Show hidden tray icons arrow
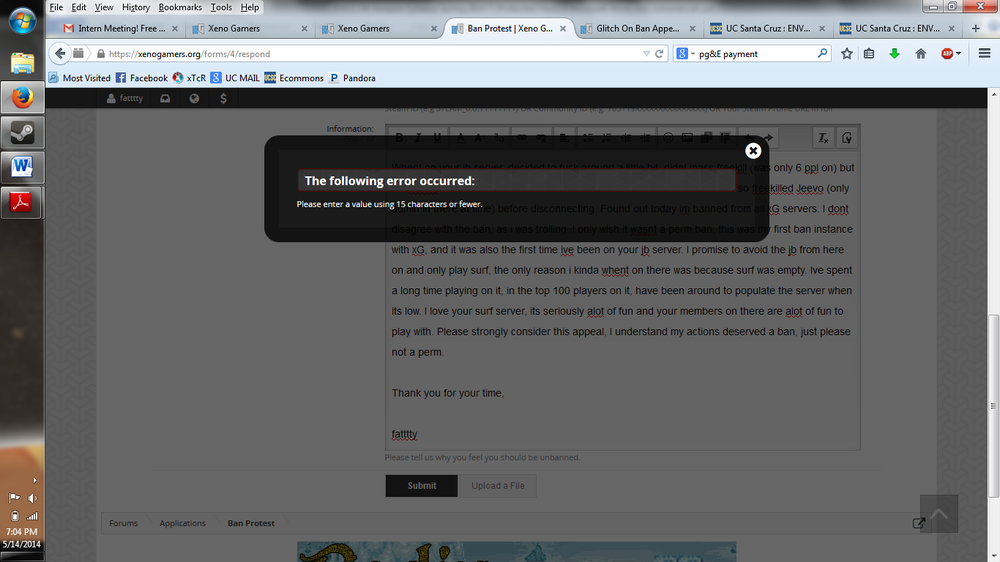Image resolution: width=1000 pixels, height=562 pixels. click(x=34, y=480)
